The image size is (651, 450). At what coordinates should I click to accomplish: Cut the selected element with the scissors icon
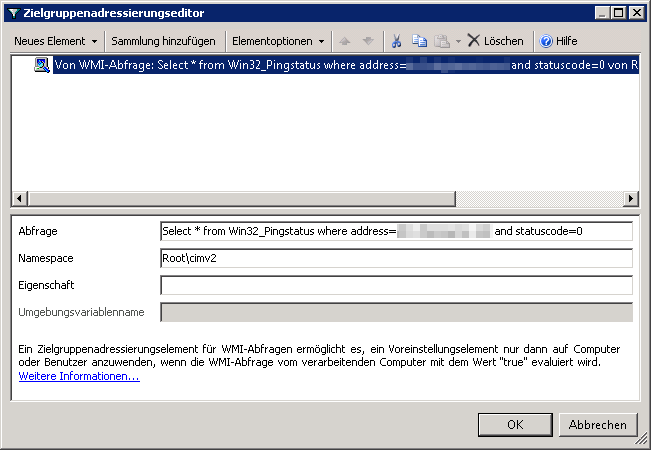coord(397,41)
